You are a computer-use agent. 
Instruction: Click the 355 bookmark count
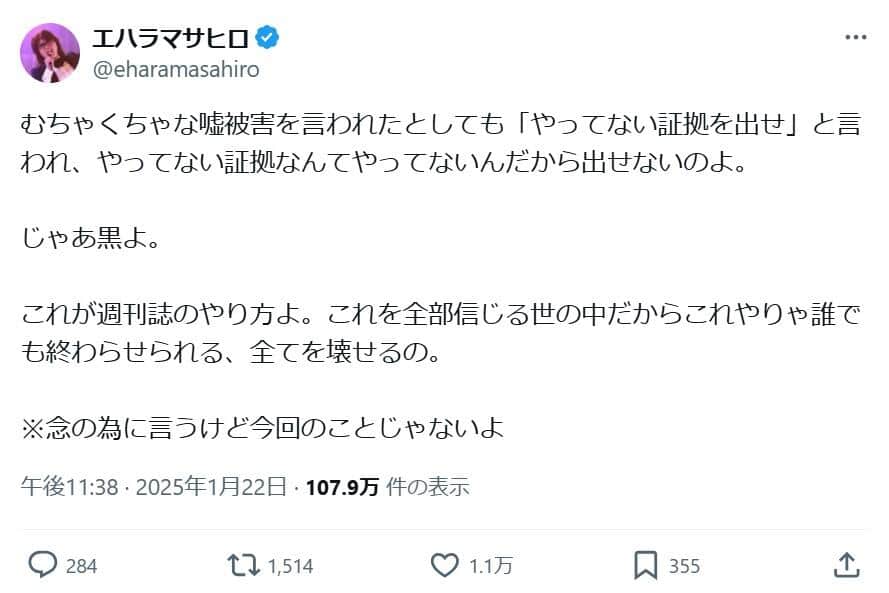684,566
